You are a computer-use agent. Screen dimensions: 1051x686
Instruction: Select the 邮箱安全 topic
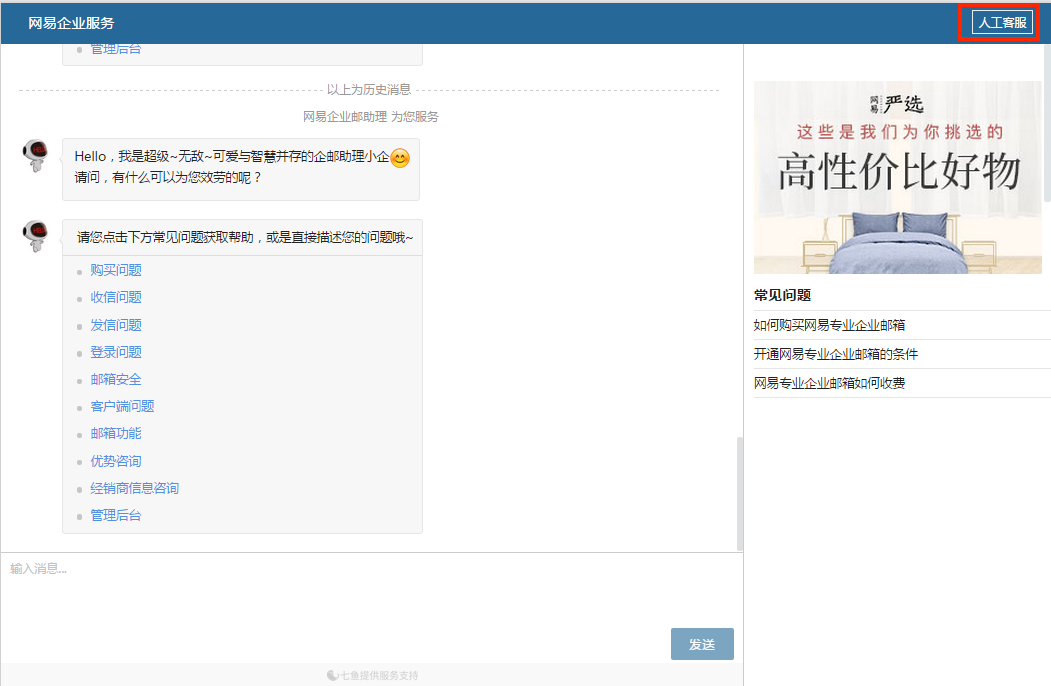tap(116, 379)
